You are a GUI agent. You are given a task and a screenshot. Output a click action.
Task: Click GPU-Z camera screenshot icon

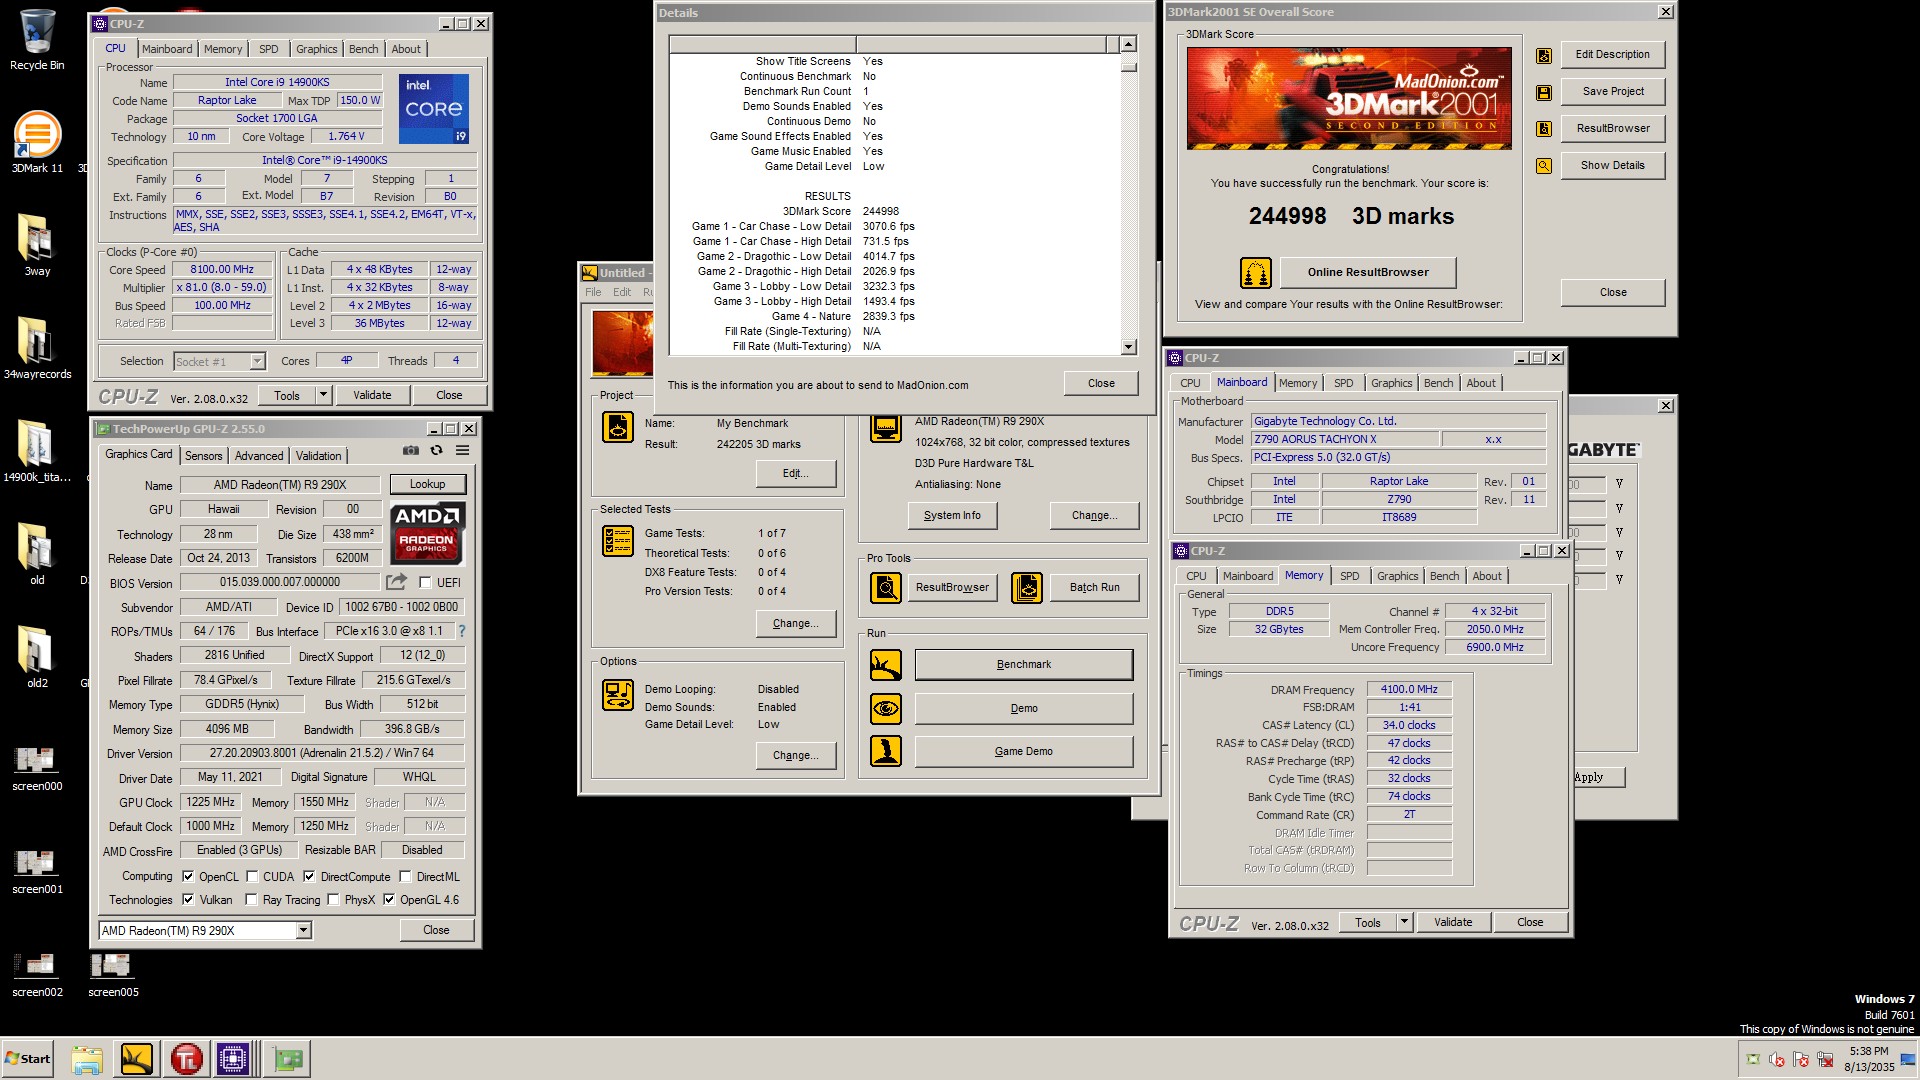(x=410, y=451)
